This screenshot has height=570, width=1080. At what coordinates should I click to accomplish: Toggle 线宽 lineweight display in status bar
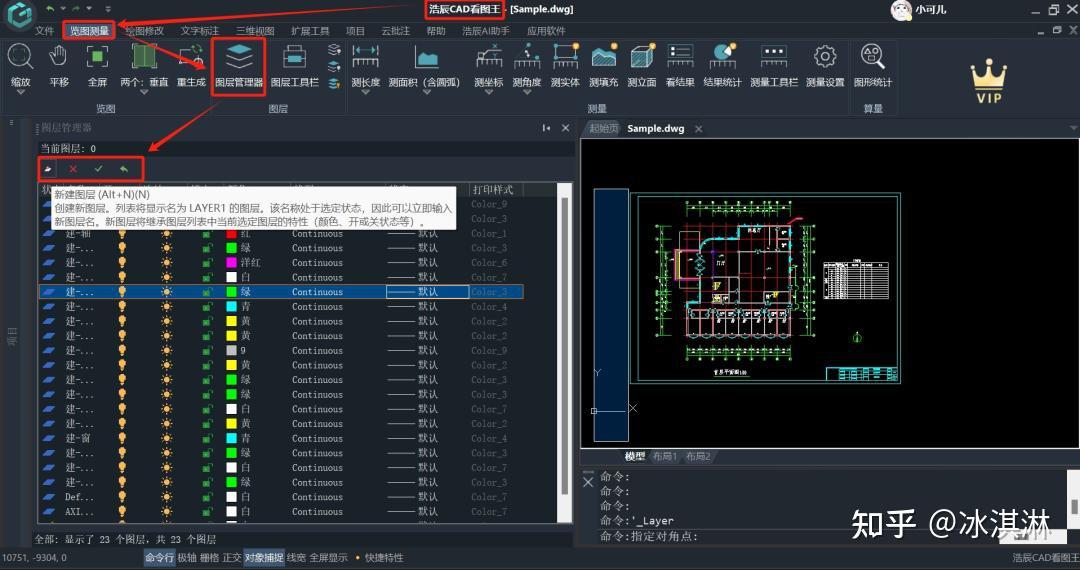295,558
